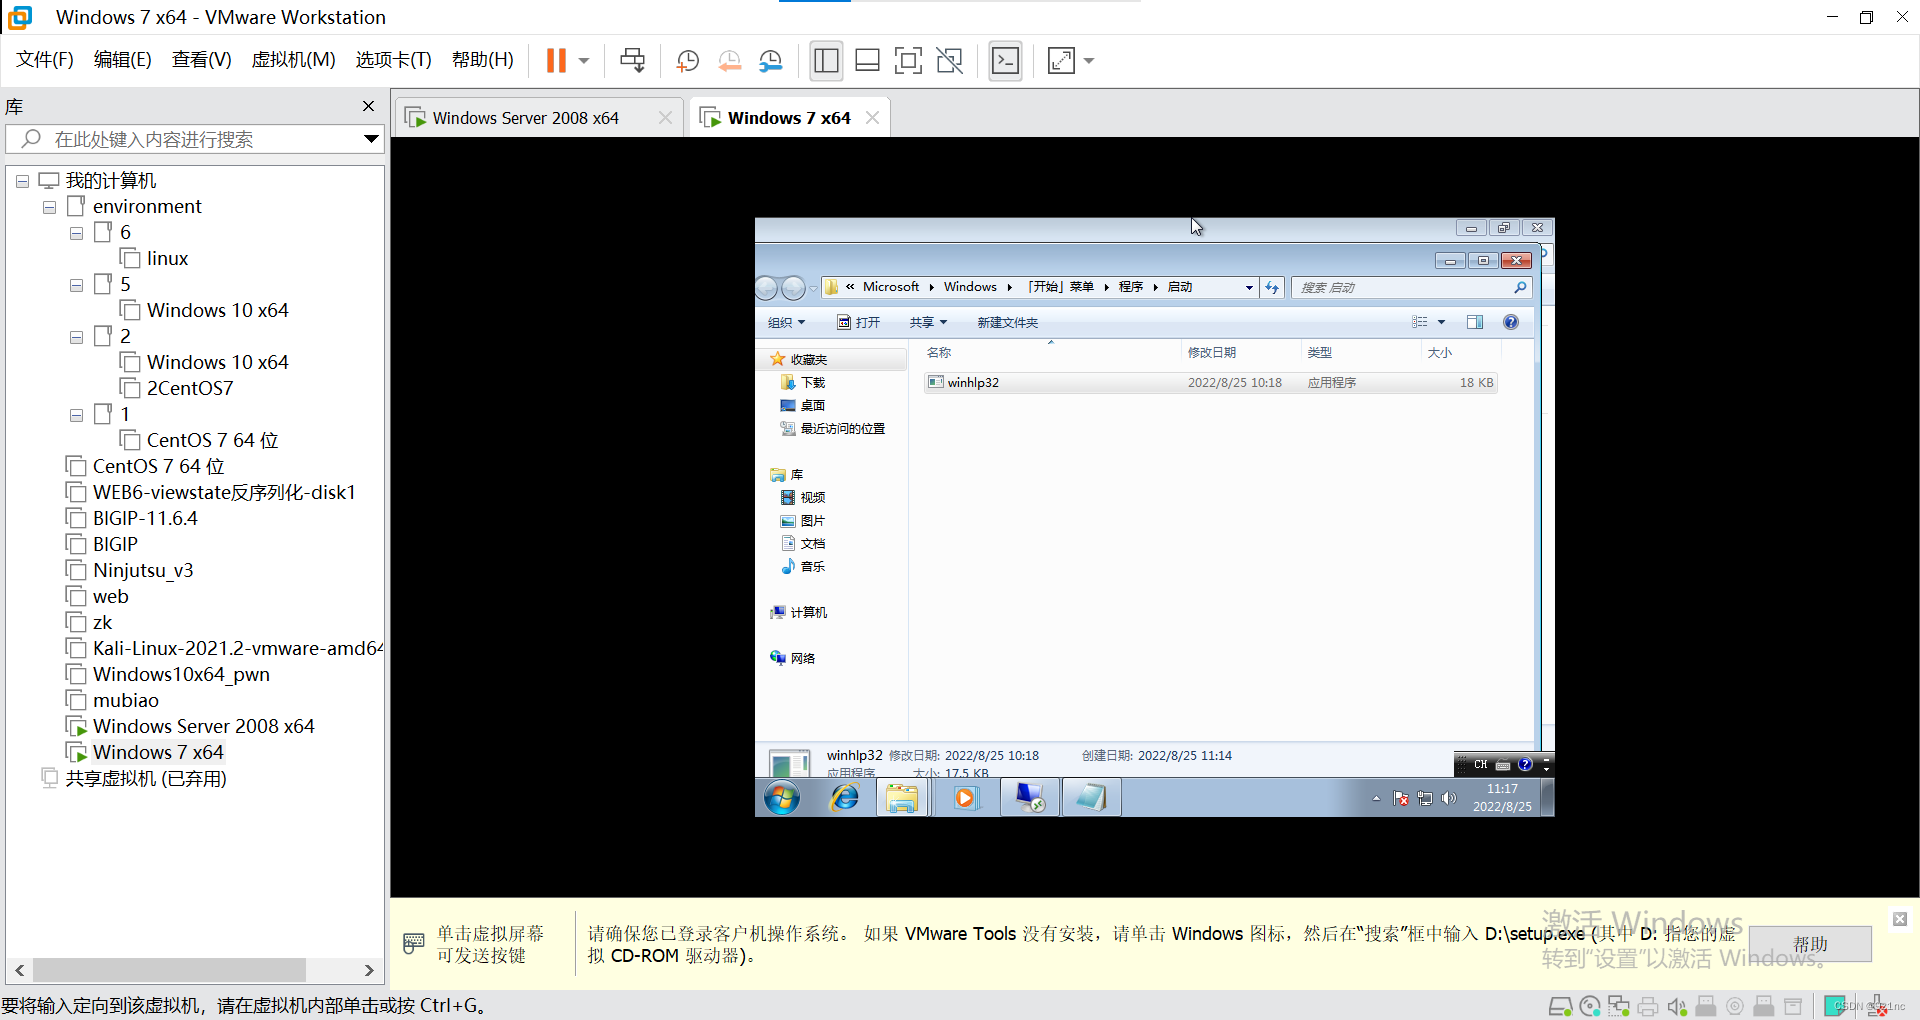Open the library search filter dropdown
1920x1020 pixels.
coord(371,139)
